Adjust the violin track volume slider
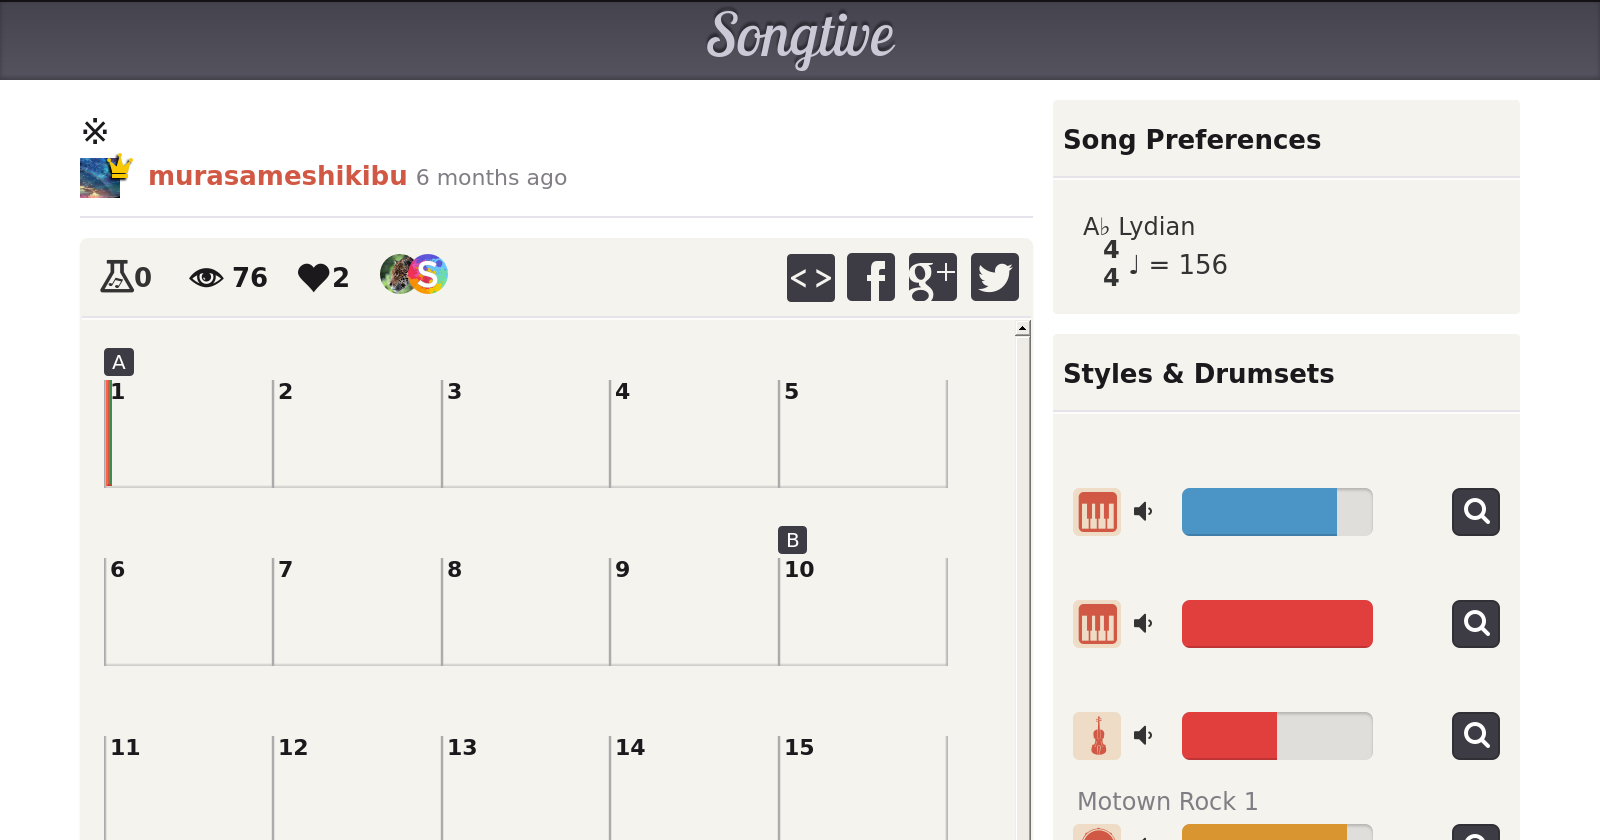Viewport: 1600px width, 840px height. (1276, 736)
